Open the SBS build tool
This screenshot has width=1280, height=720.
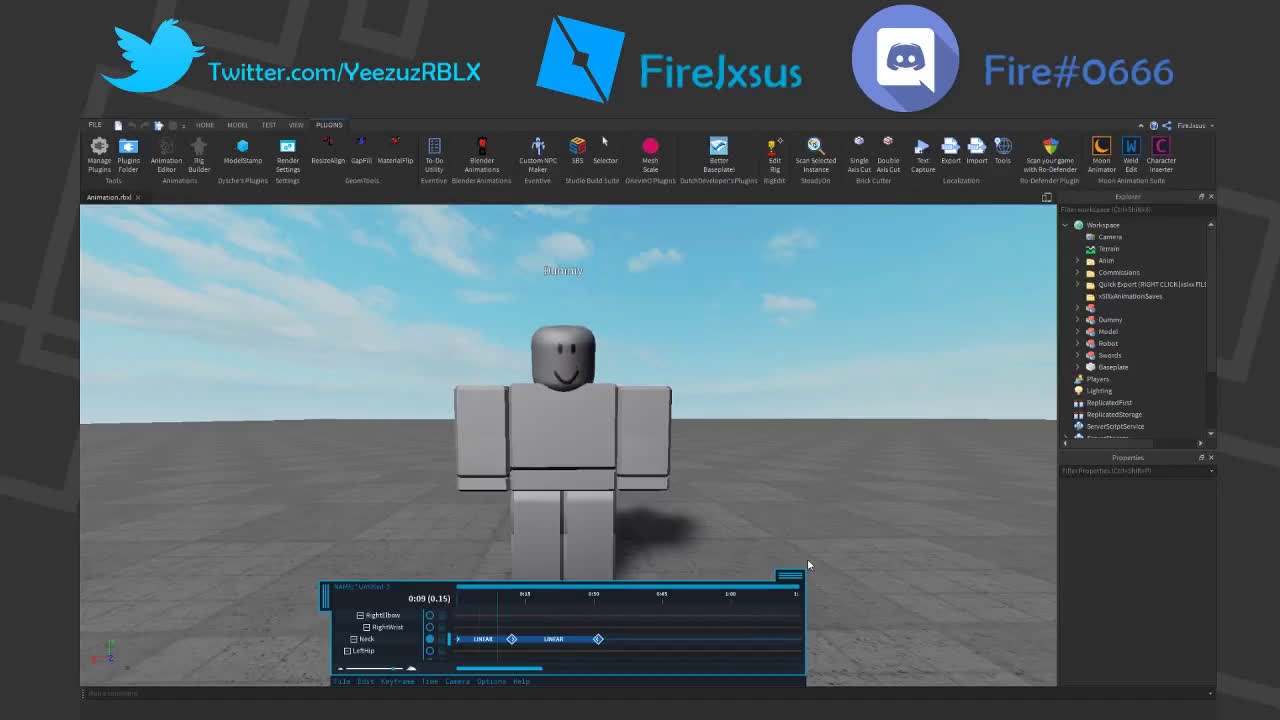[577, 150]
